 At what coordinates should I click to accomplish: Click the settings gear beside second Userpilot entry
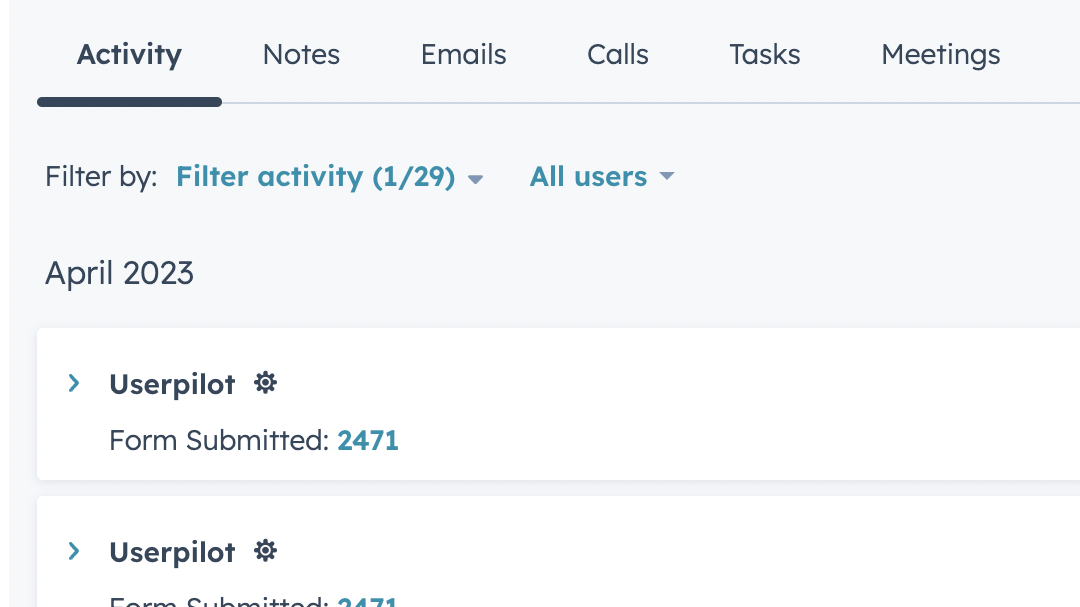click(x=265, y=551)
